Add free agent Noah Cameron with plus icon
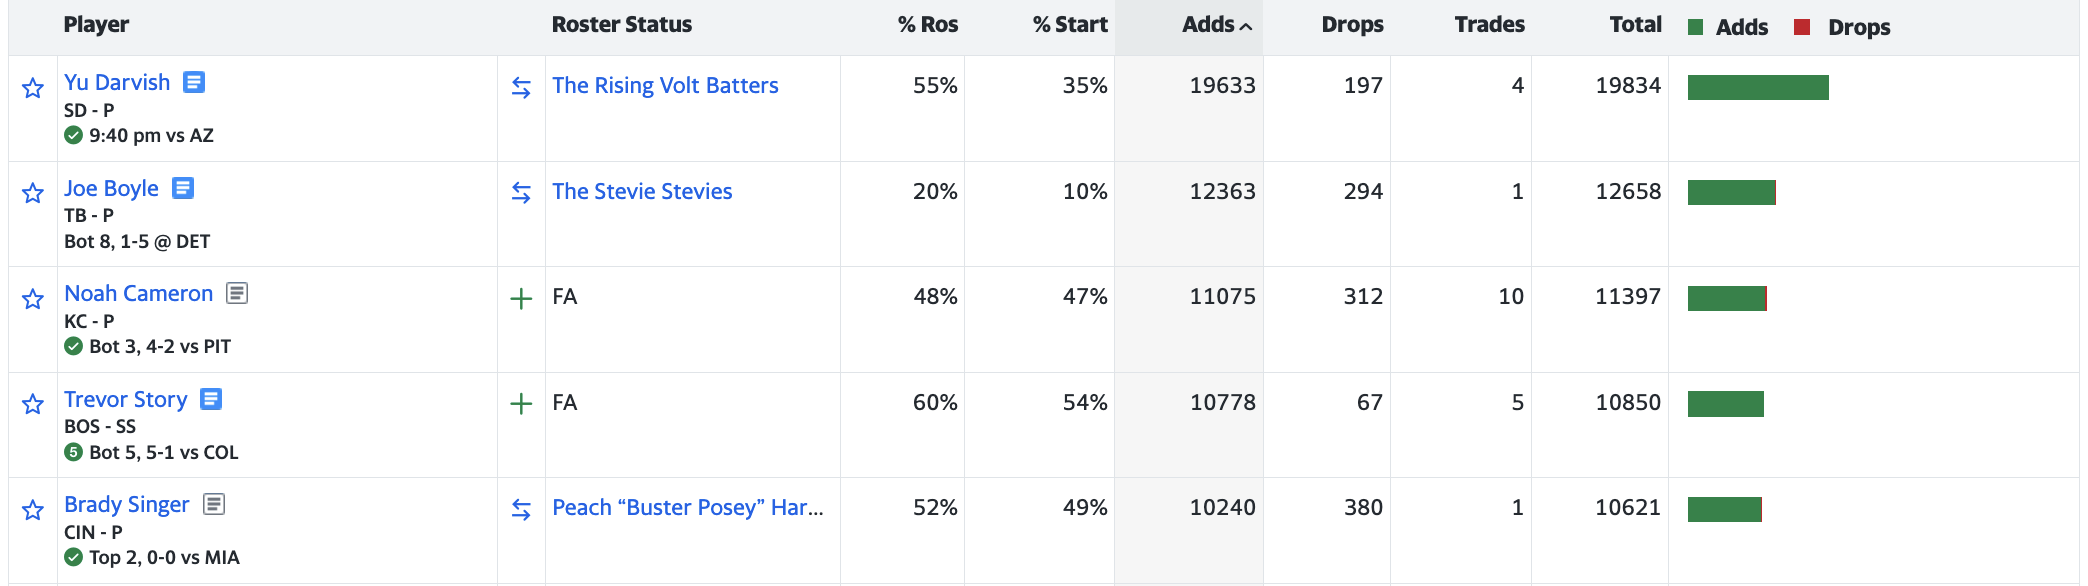 tap(521, 298)
